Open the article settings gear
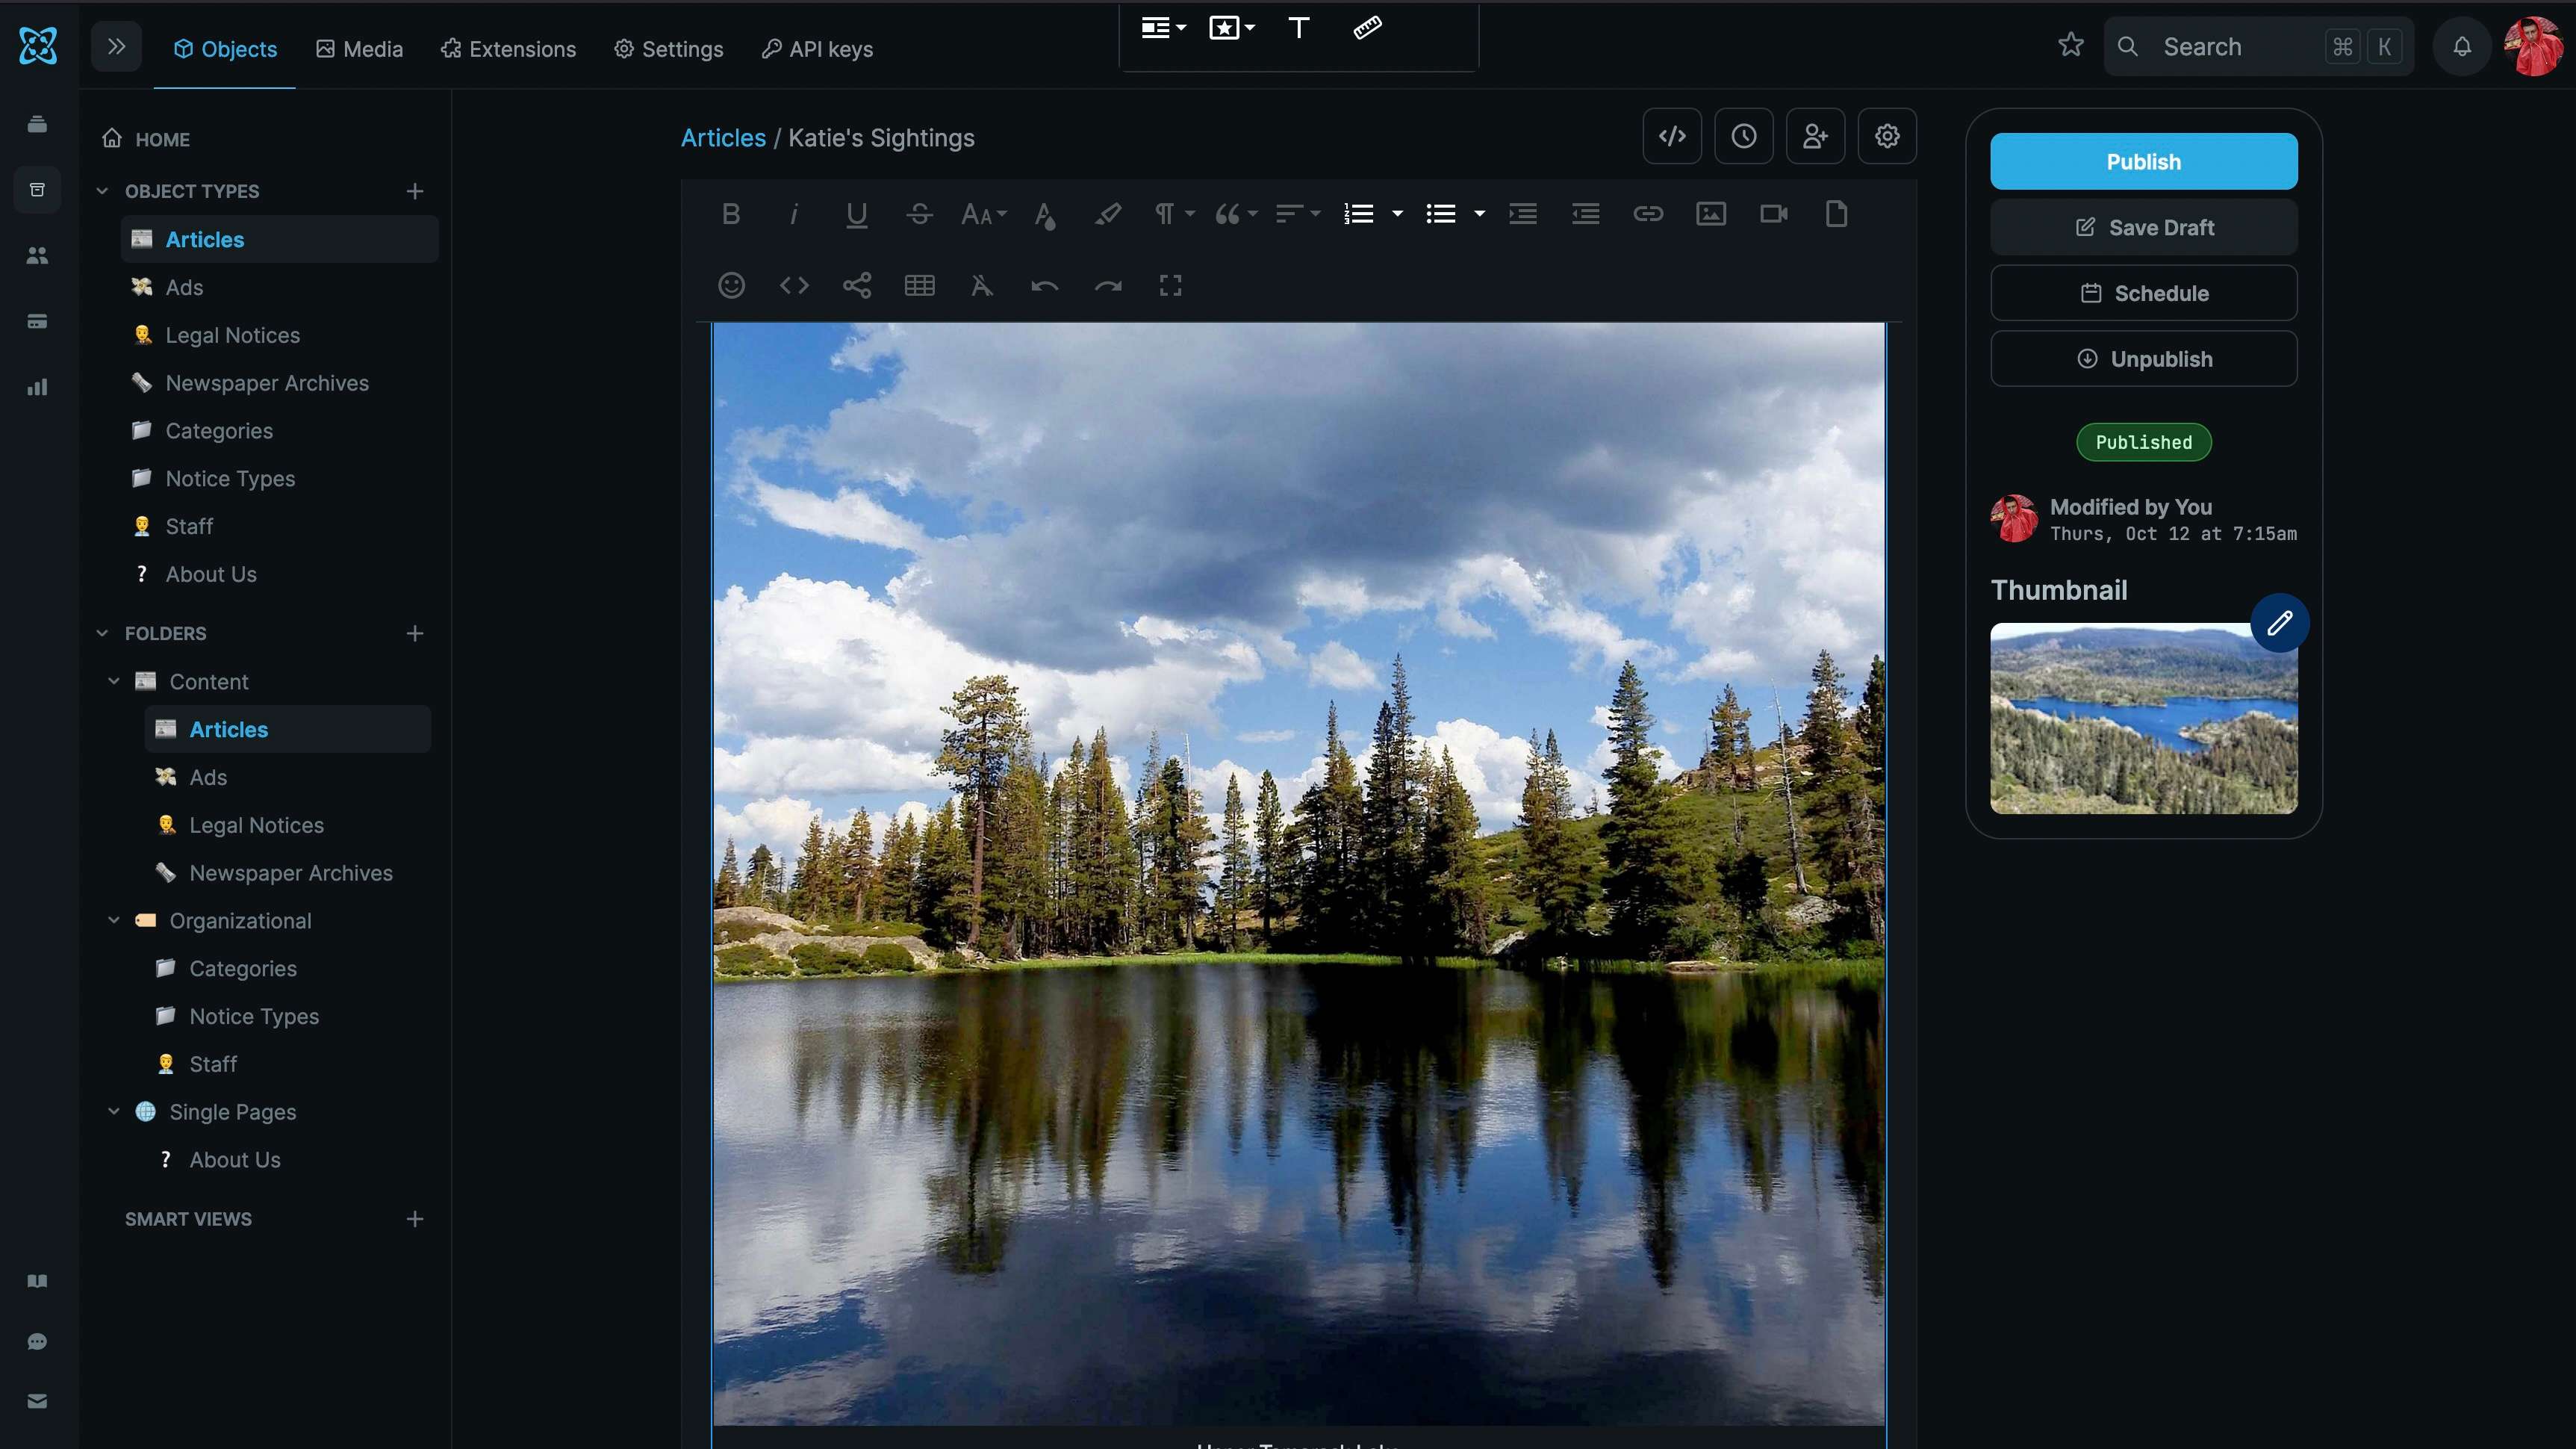Image resolution: width=2576 pixels, height=1449 pixels. (x=1887, y=136)
